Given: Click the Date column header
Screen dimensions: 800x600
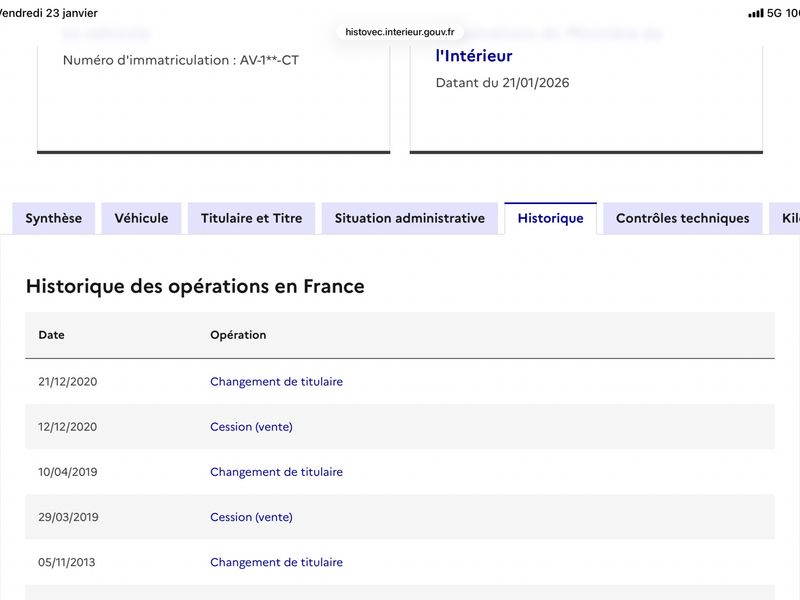Looking at the screenshot, I should point(52,335).
